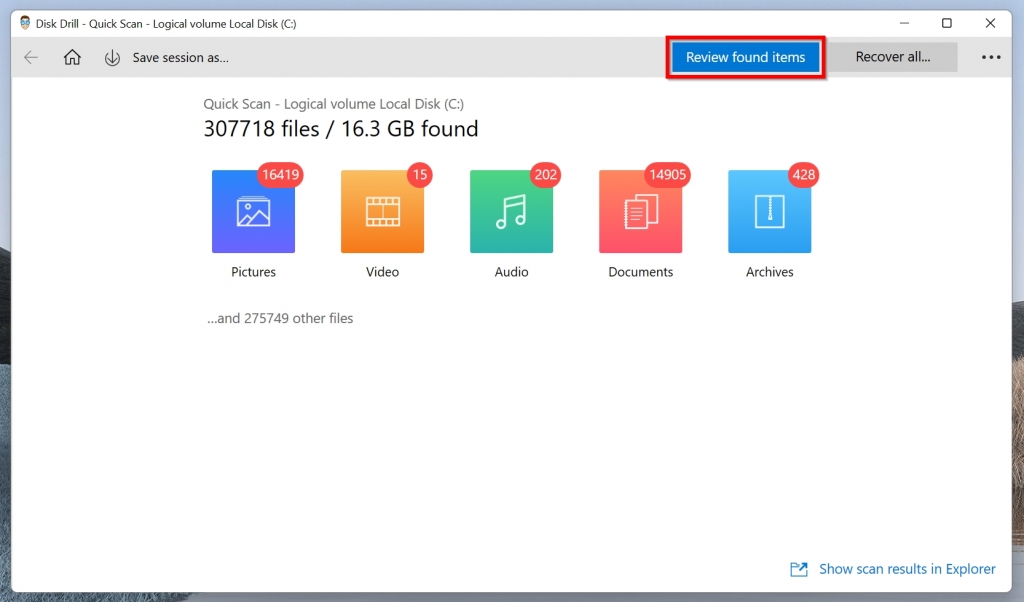Minimize the Disk Drill window
Screen dimensions: 1024x602
904,23
